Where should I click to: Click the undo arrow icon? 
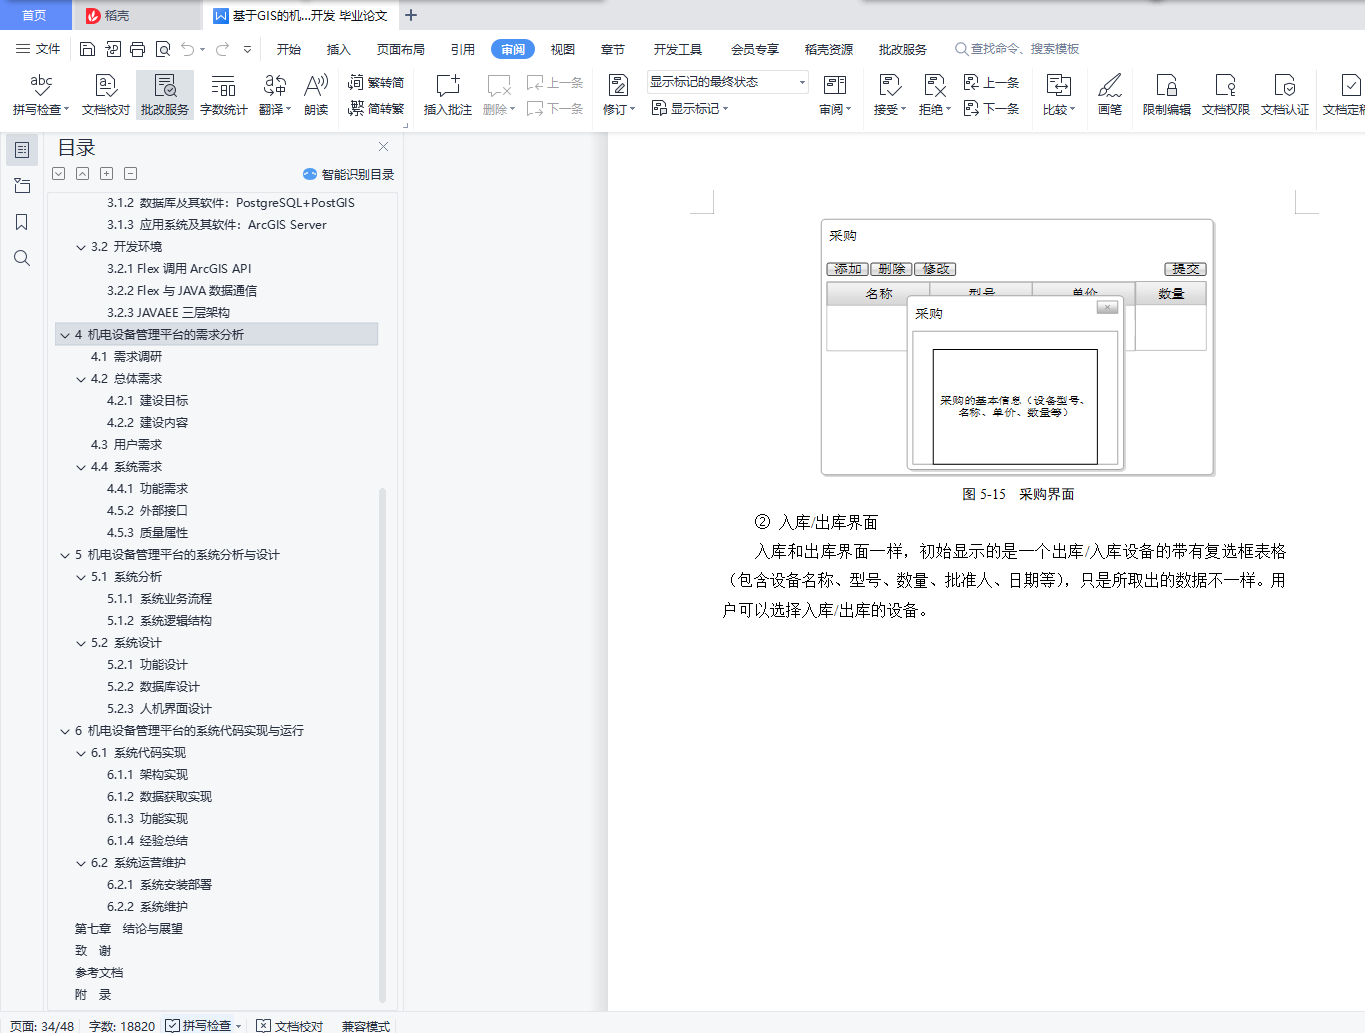pos(188,49)
